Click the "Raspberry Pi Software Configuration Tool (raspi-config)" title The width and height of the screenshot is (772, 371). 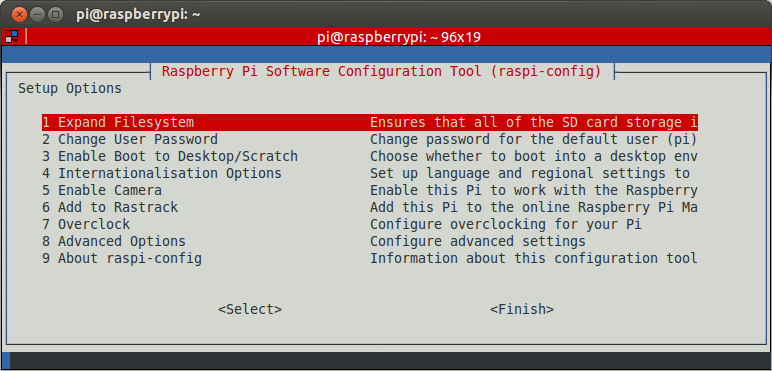coord(382,71)
